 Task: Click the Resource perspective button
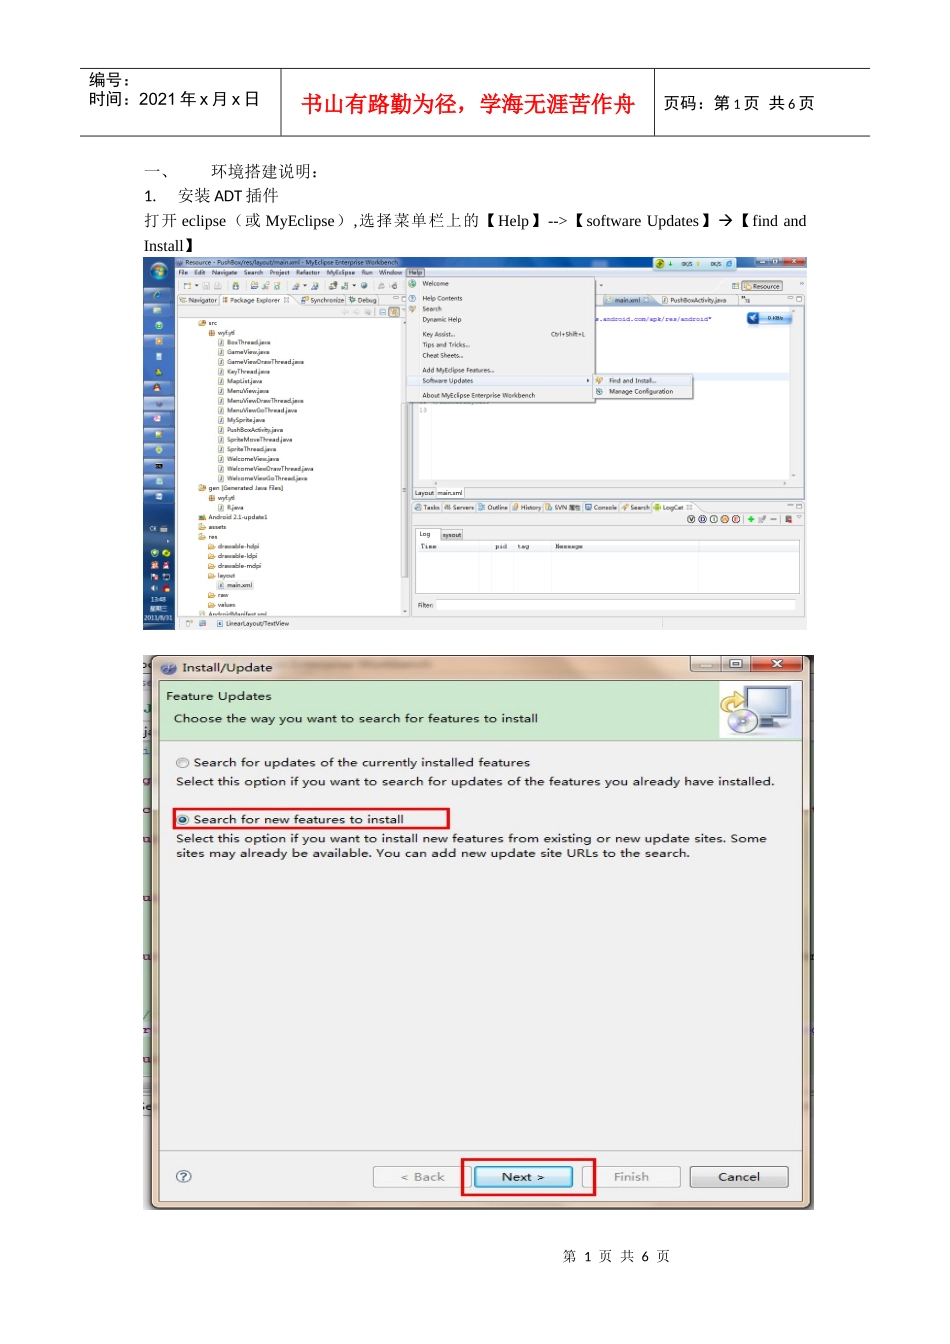762,286
